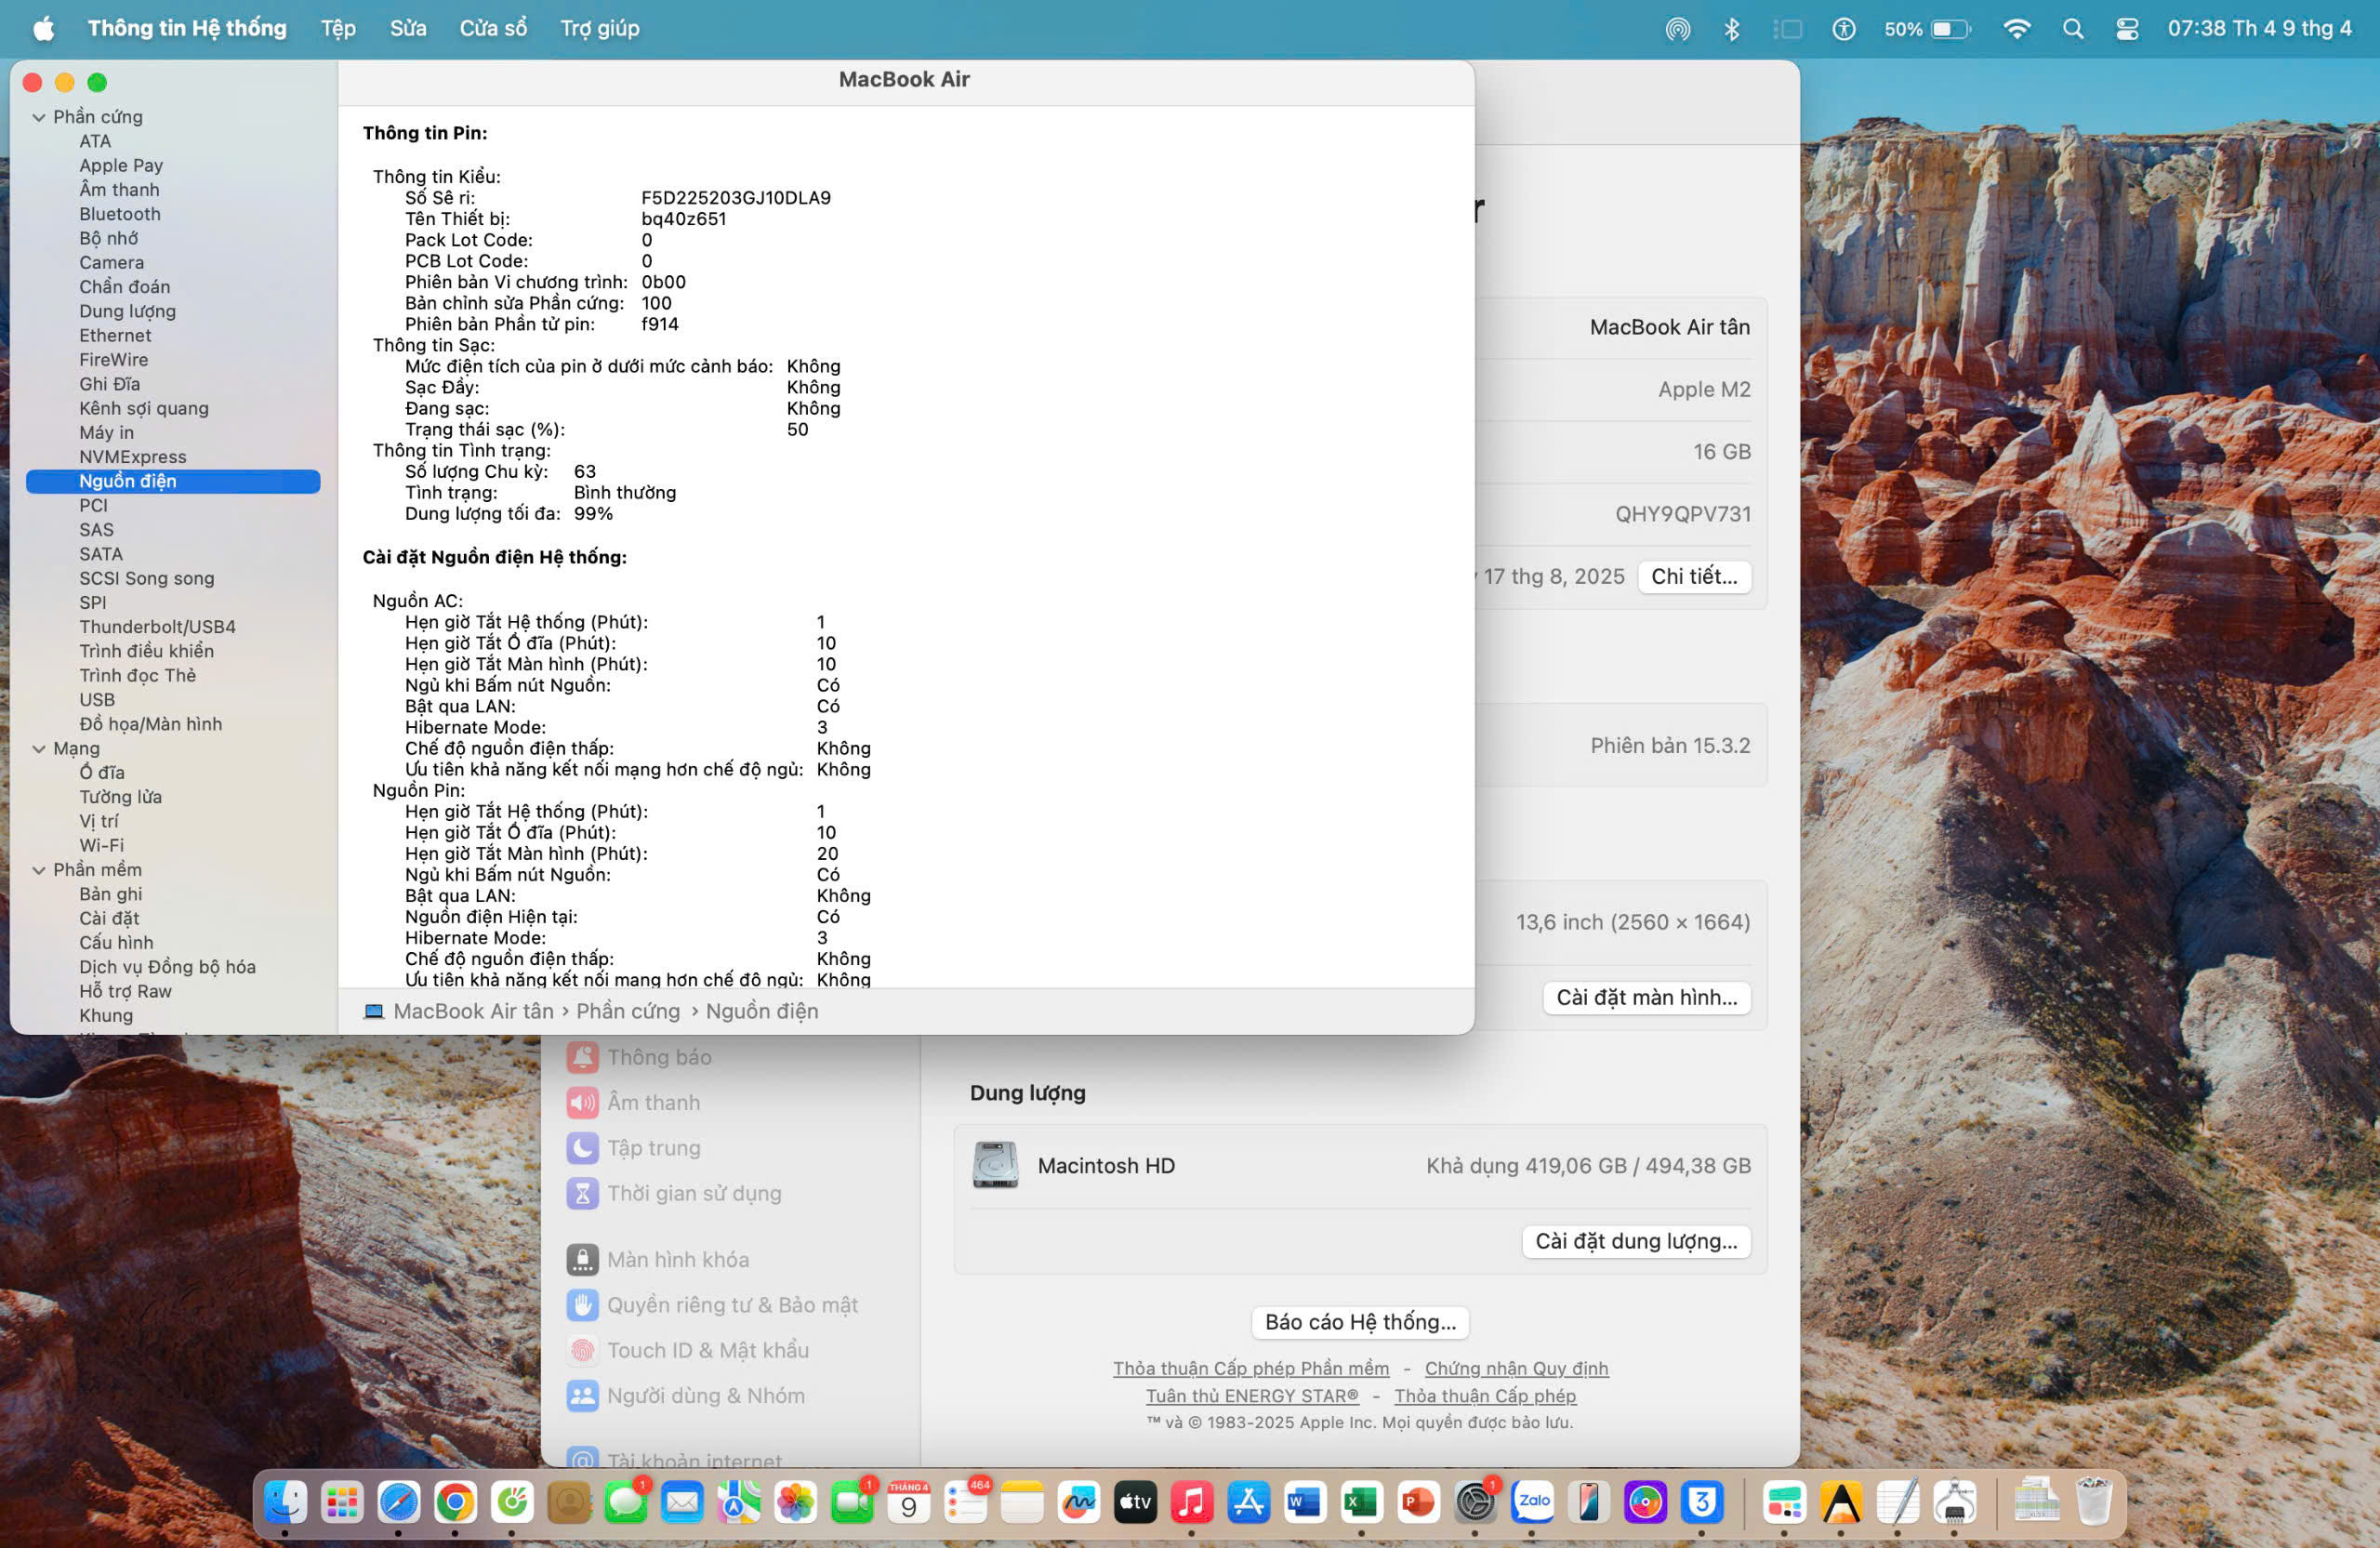Open Màn hình khóa settings
The width and height of the screenshot is (2380, 1548).
[658, 1259]
